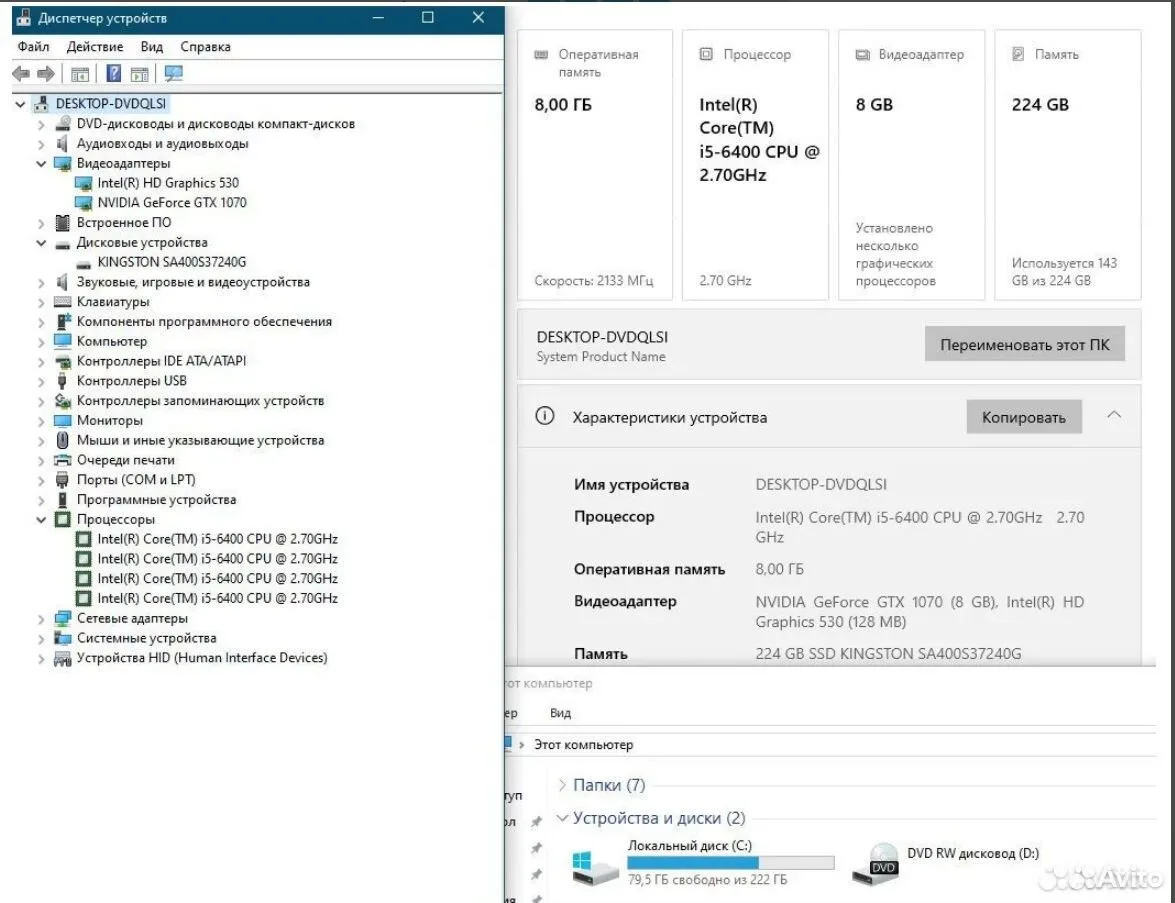Expand the Папки (7) group
The width and height of the screenshot is (1175, 903).
coord(562,785)
